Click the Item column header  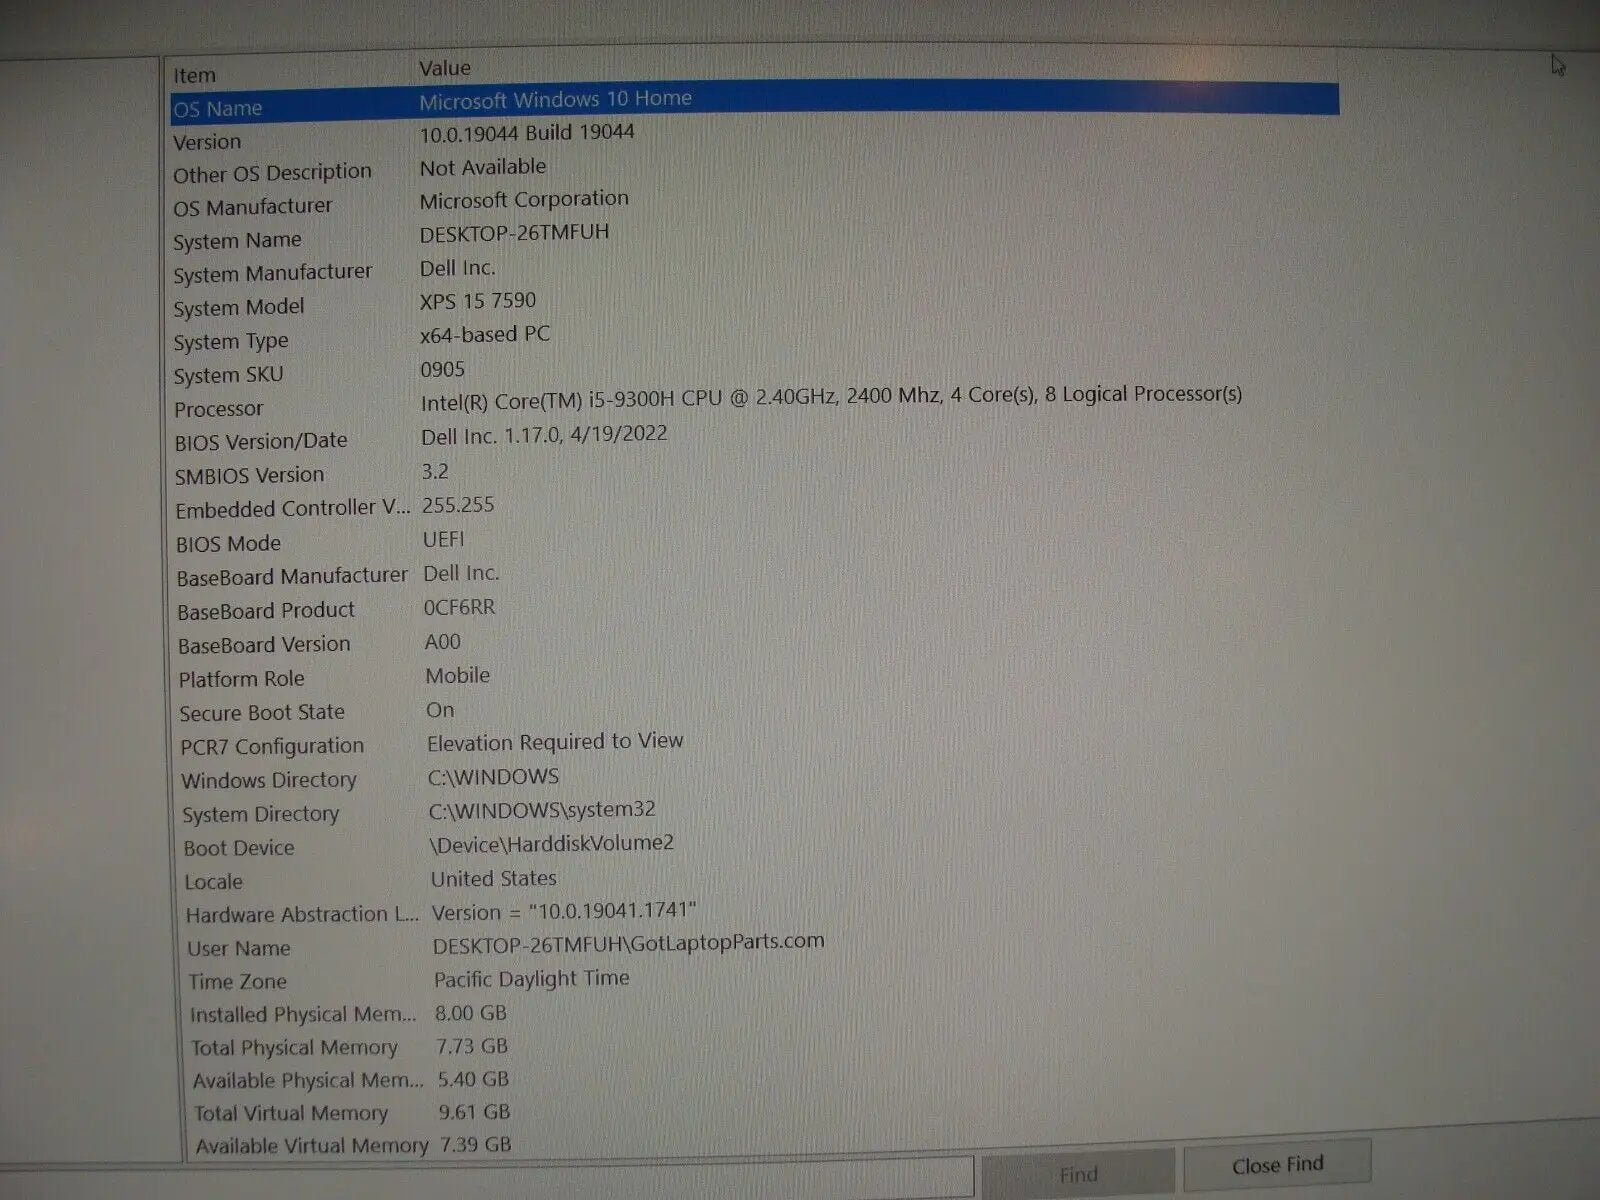coord(194,75)
